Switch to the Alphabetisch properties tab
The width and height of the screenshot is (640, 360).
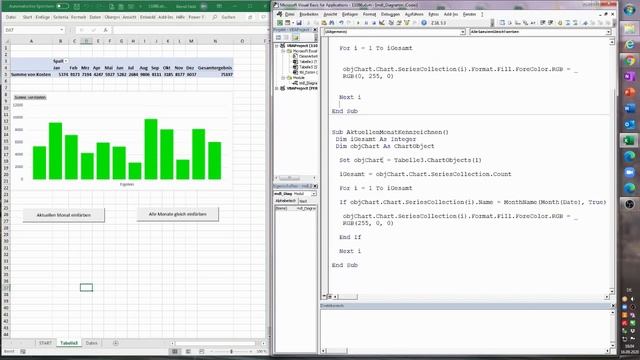[x=286, y=201]
